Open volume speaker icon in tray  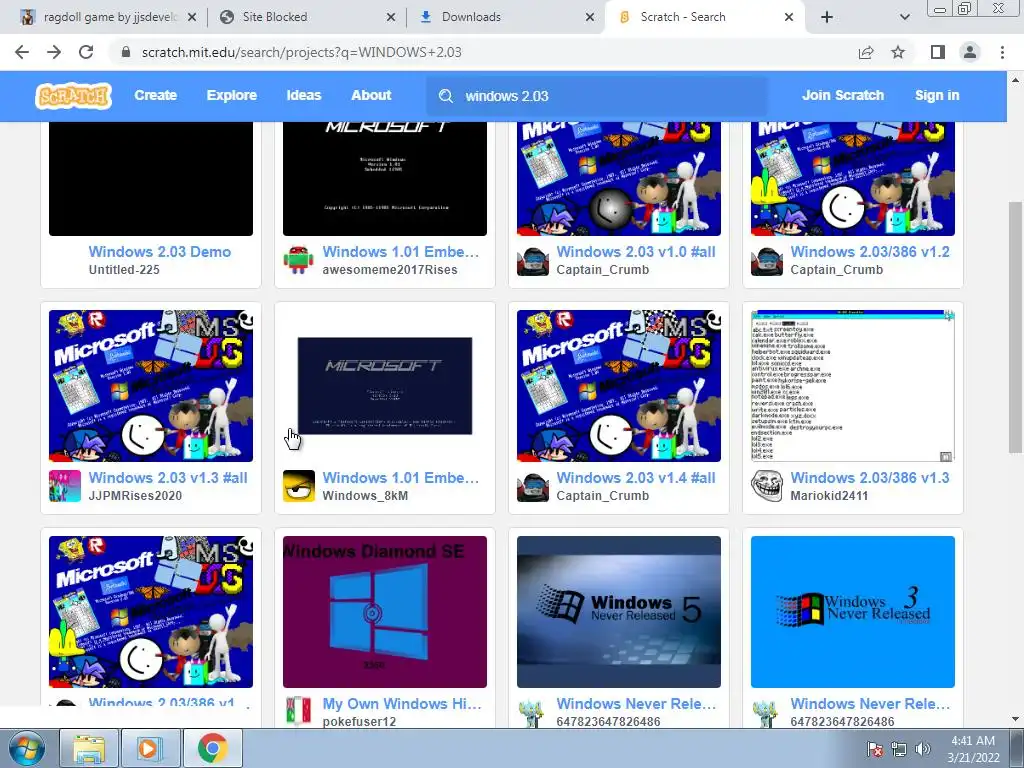pyautogui.click(x=923, y=749)
